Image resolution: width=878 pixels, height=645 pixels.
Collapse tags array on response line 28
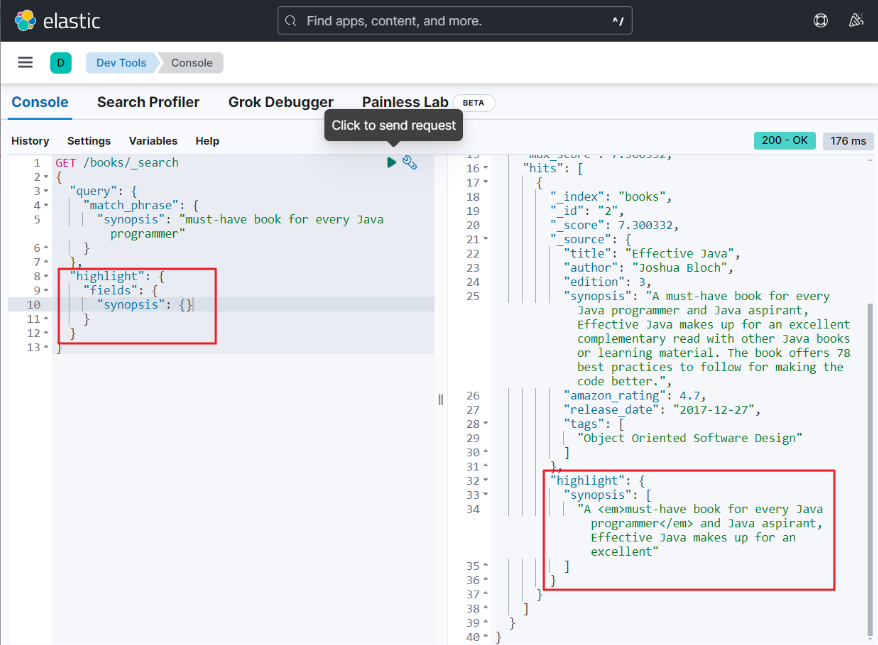485,424
